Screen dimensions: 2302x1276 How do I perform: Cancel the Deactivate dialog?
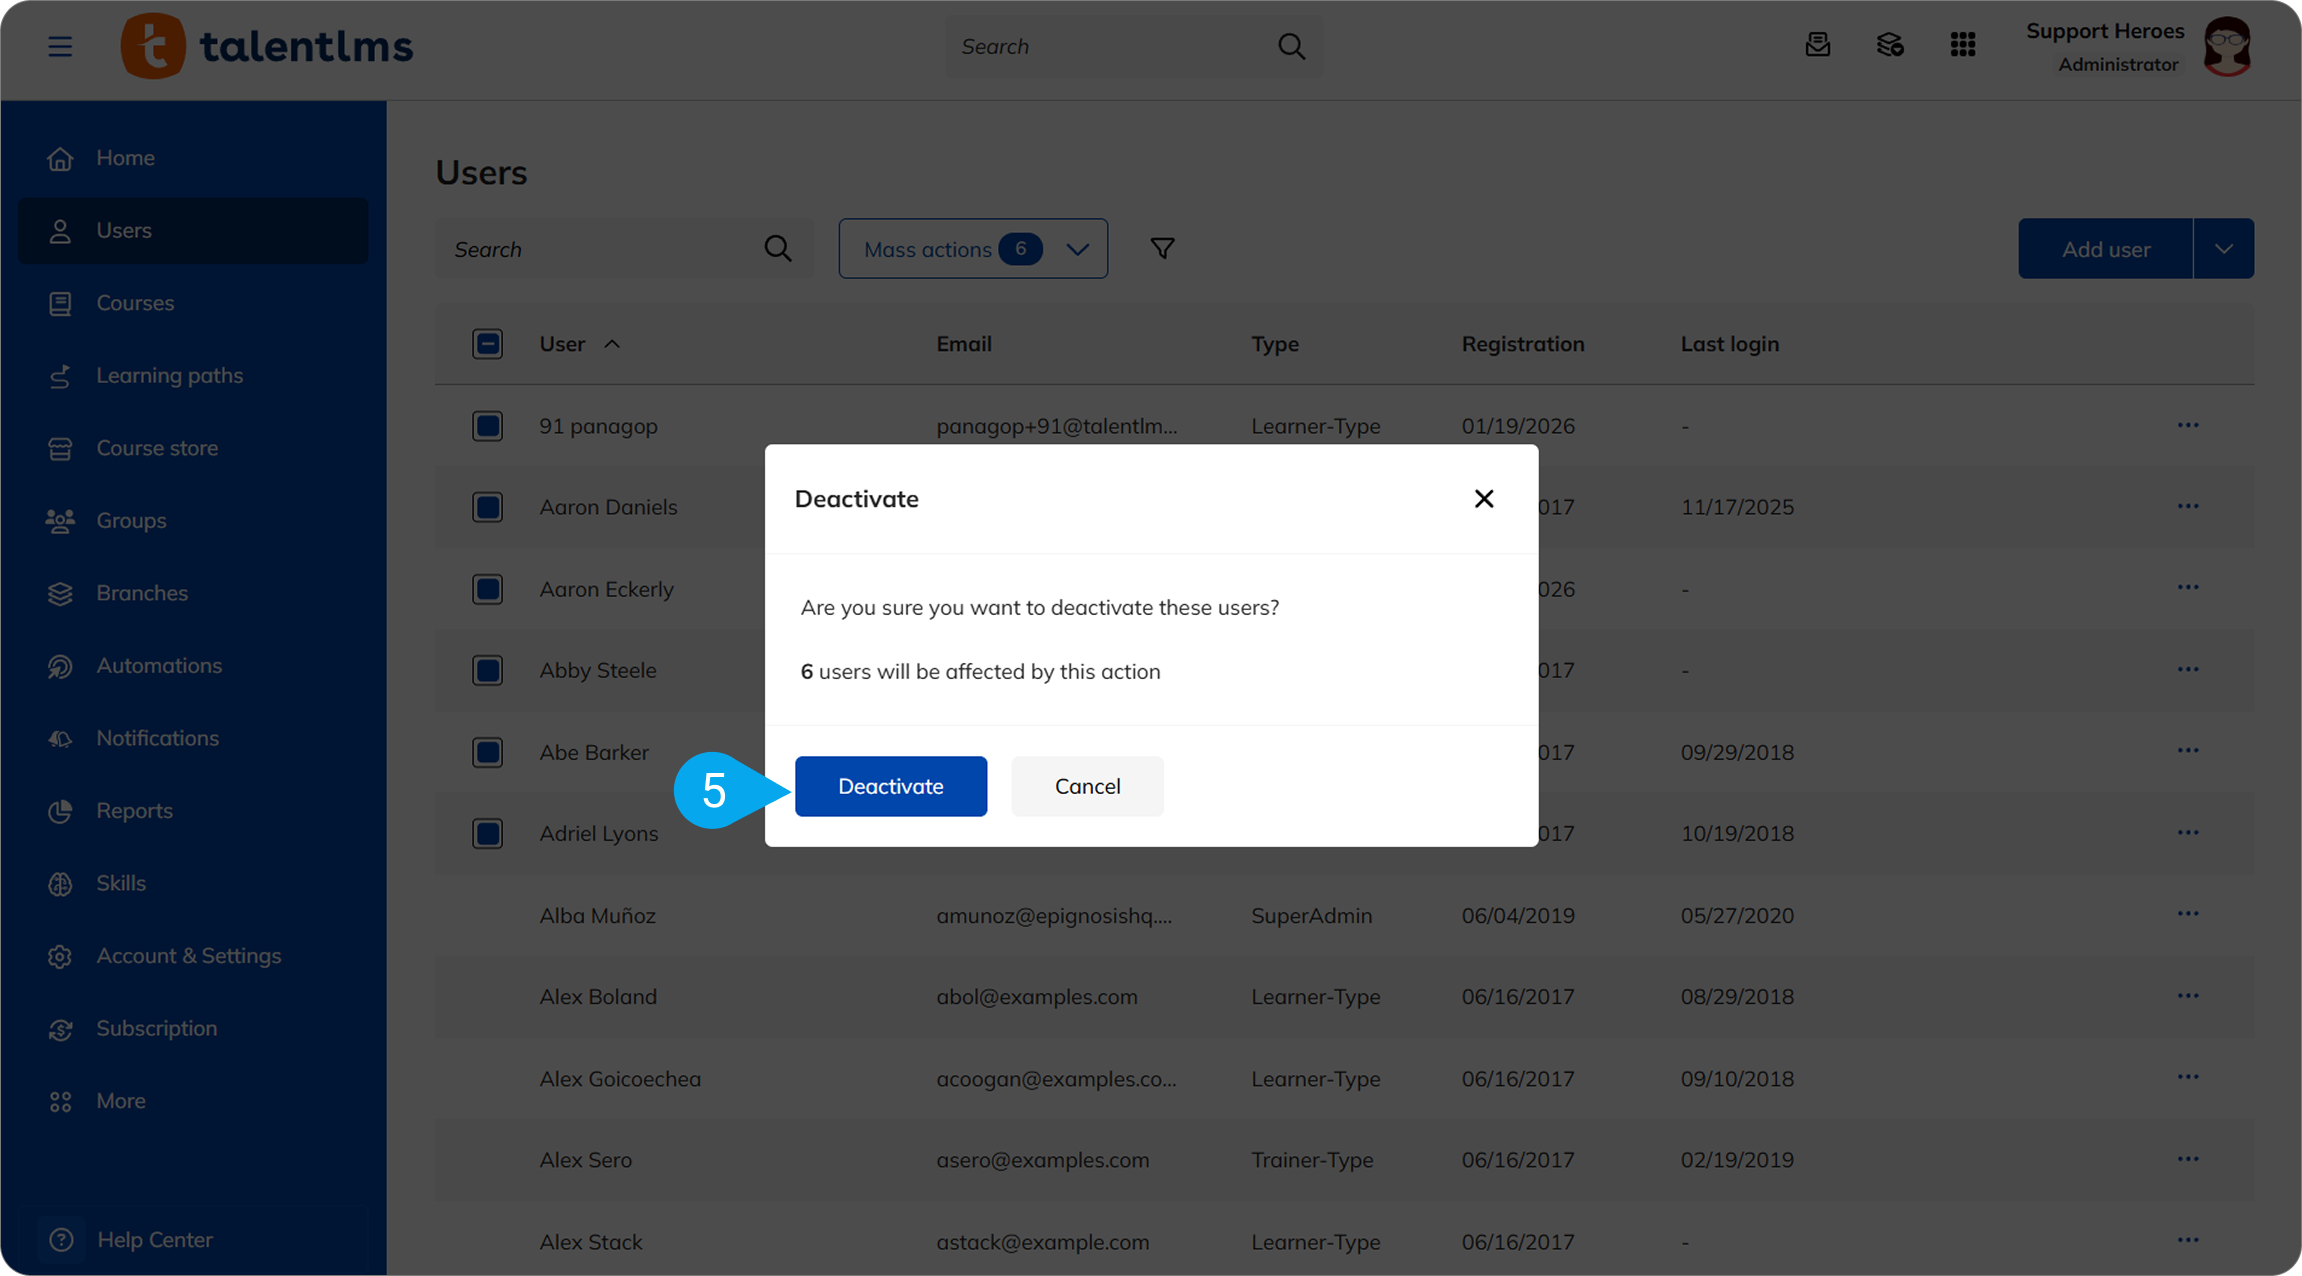[x=1087, y=786]
